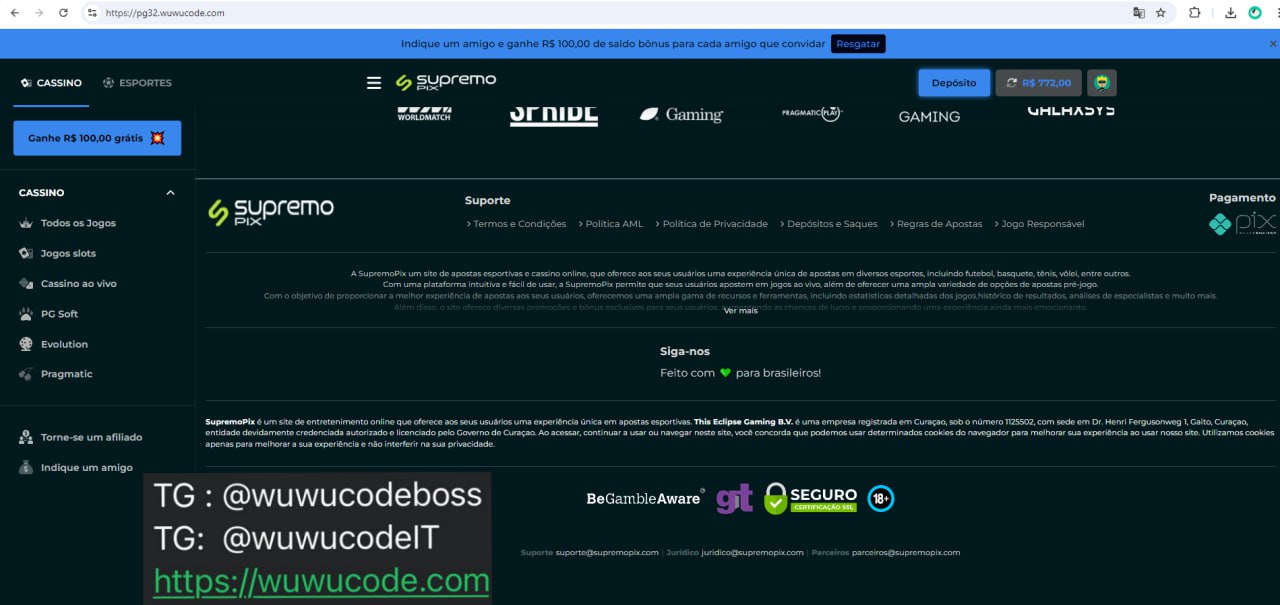Claim Ganhe R$ 100,00 grátis
Viewport: 1280px width, 605px height.
pyautogui.click(x=97, y=138)
